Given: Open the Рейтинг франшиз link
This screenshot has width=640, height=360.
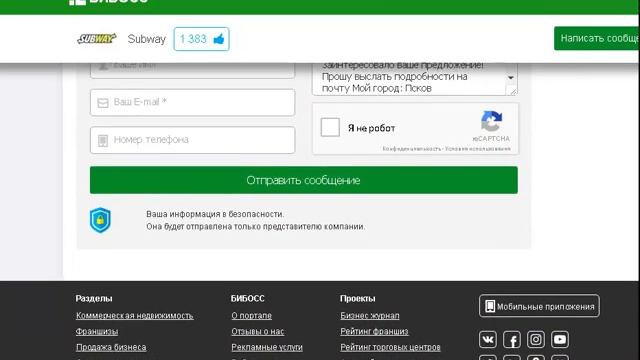Looking at the screenshot, I should [x=374, y=331].
